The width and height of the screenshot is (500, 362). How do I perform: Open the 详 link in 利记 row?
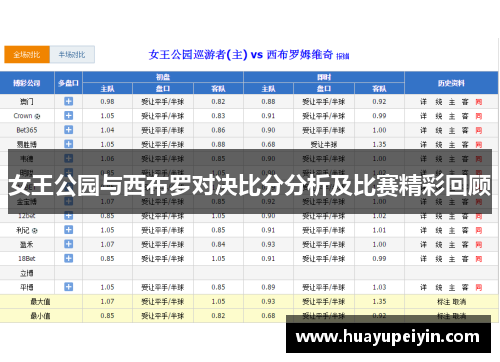[423, 230]
